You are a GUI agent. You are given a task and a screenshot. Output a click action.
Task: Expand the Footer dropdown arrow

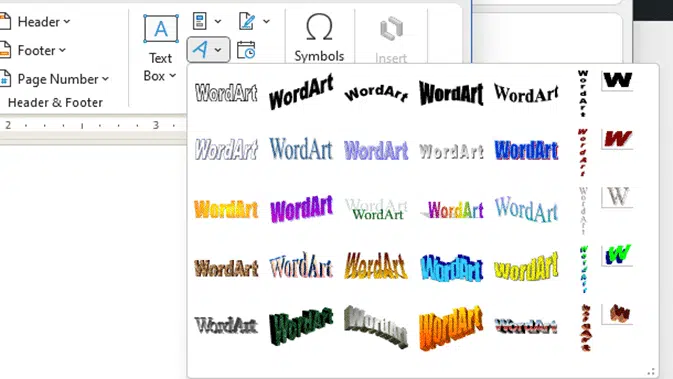tap(62, 50)
